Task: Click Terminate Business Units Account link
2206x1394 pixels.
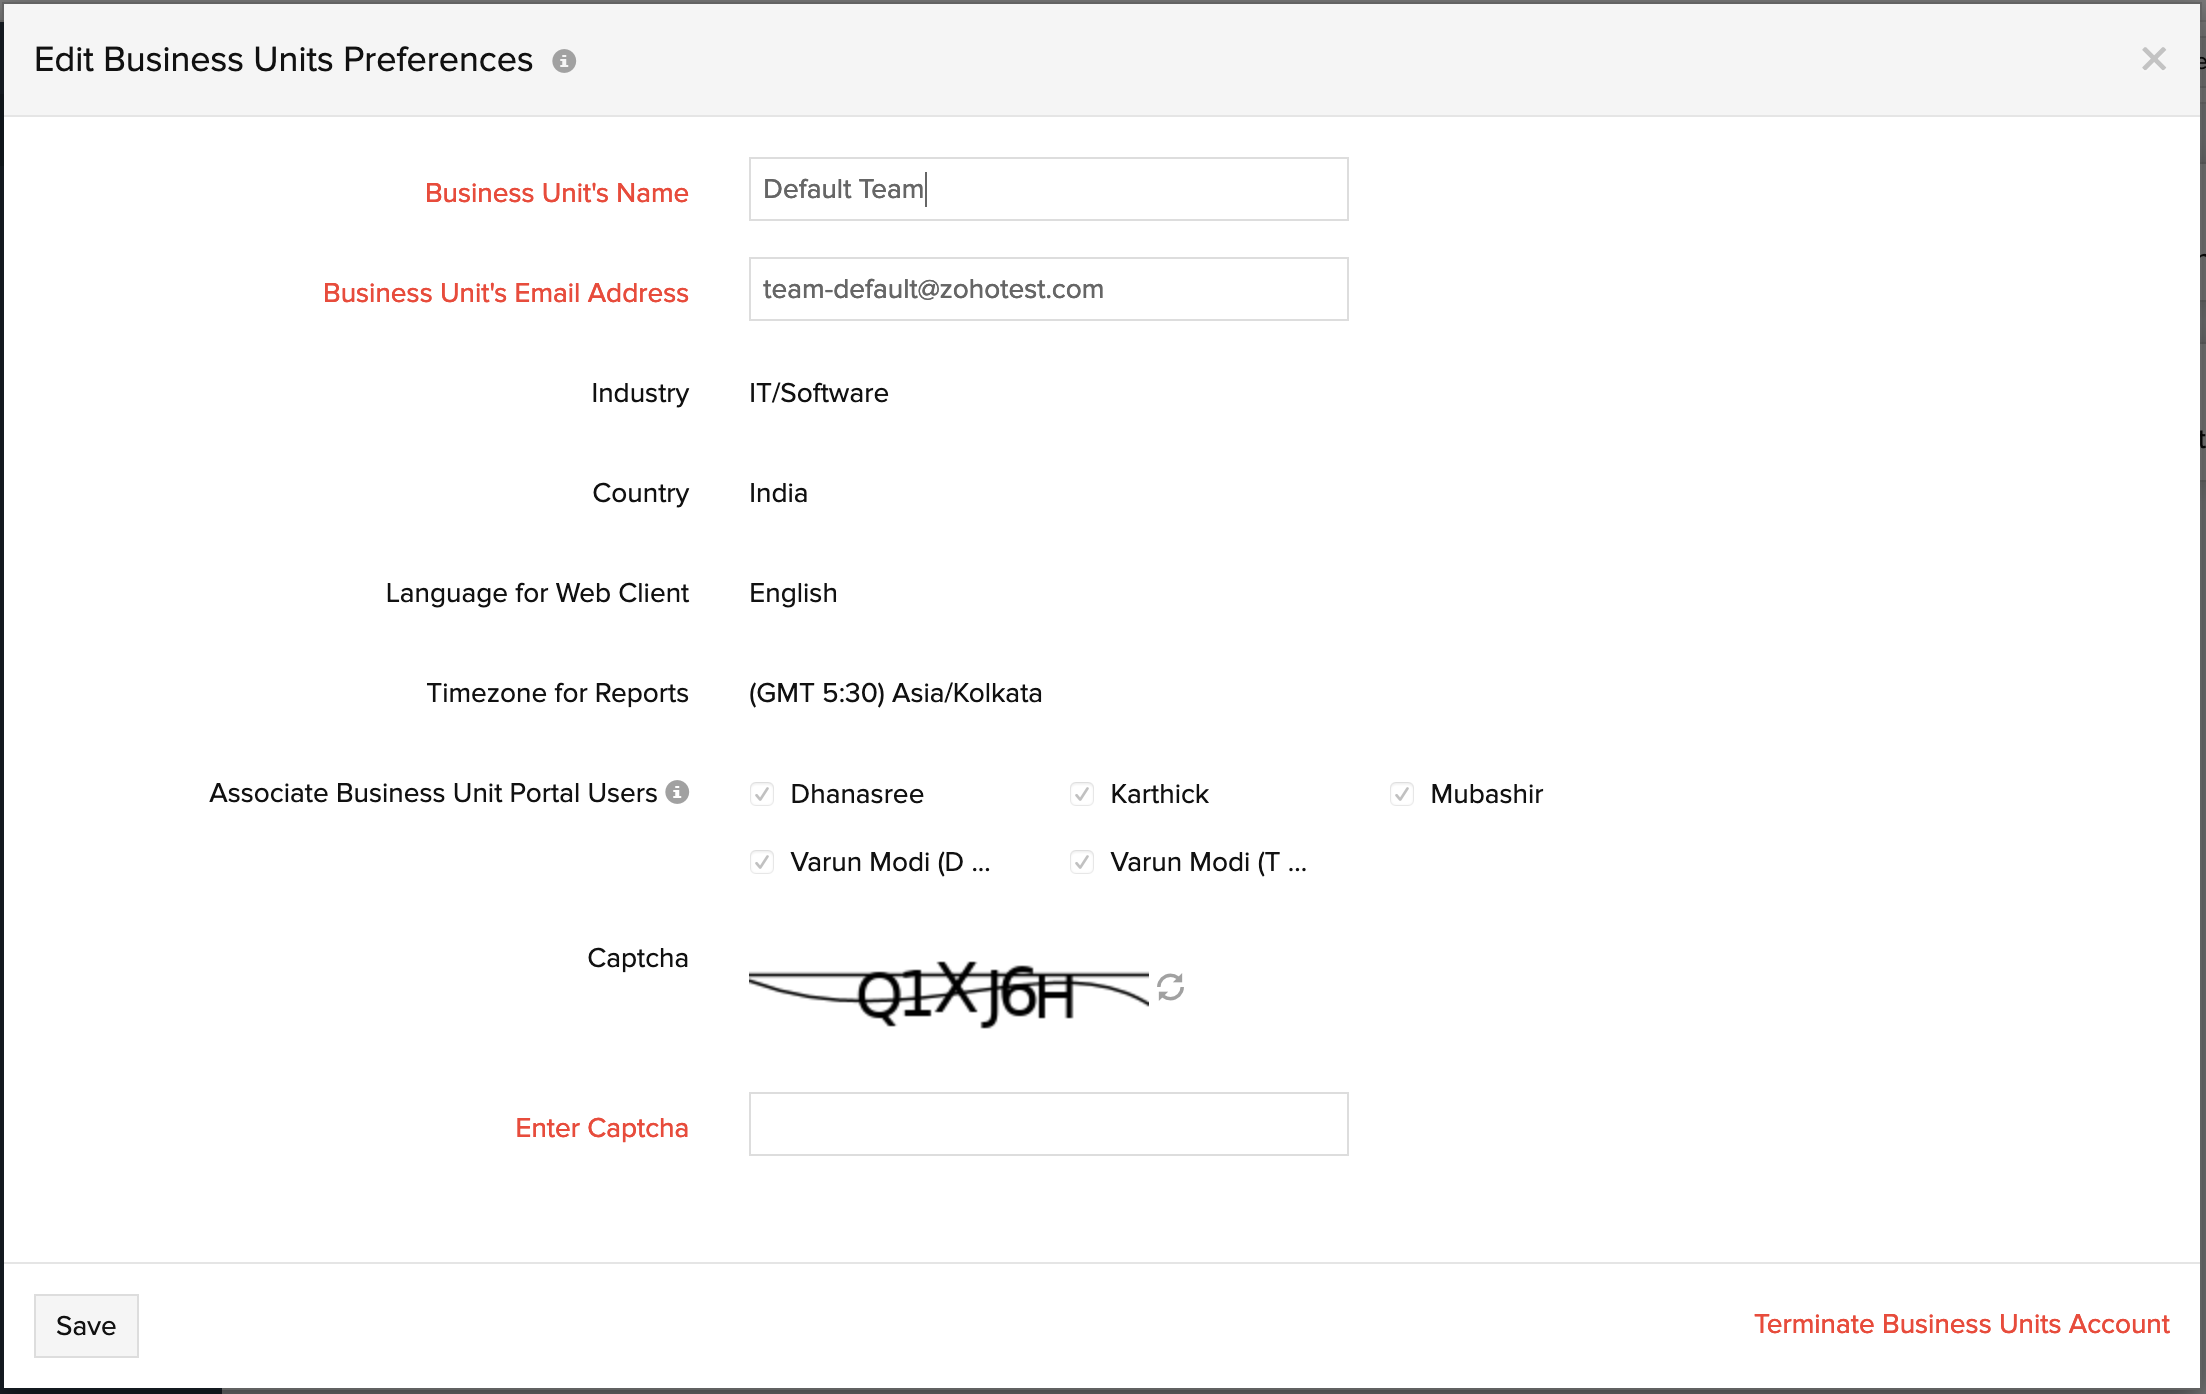Action: pyautogui.click(x=1961, y=1324)
